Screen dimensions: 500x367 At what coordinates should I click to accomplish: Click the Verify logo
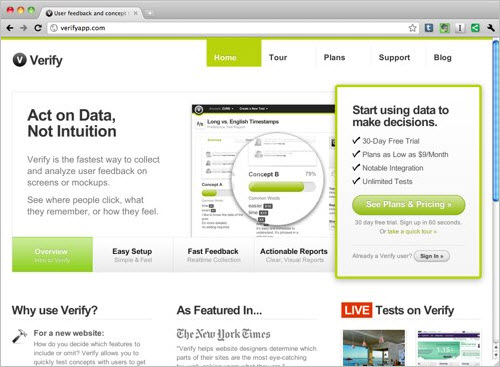[38, 60]
